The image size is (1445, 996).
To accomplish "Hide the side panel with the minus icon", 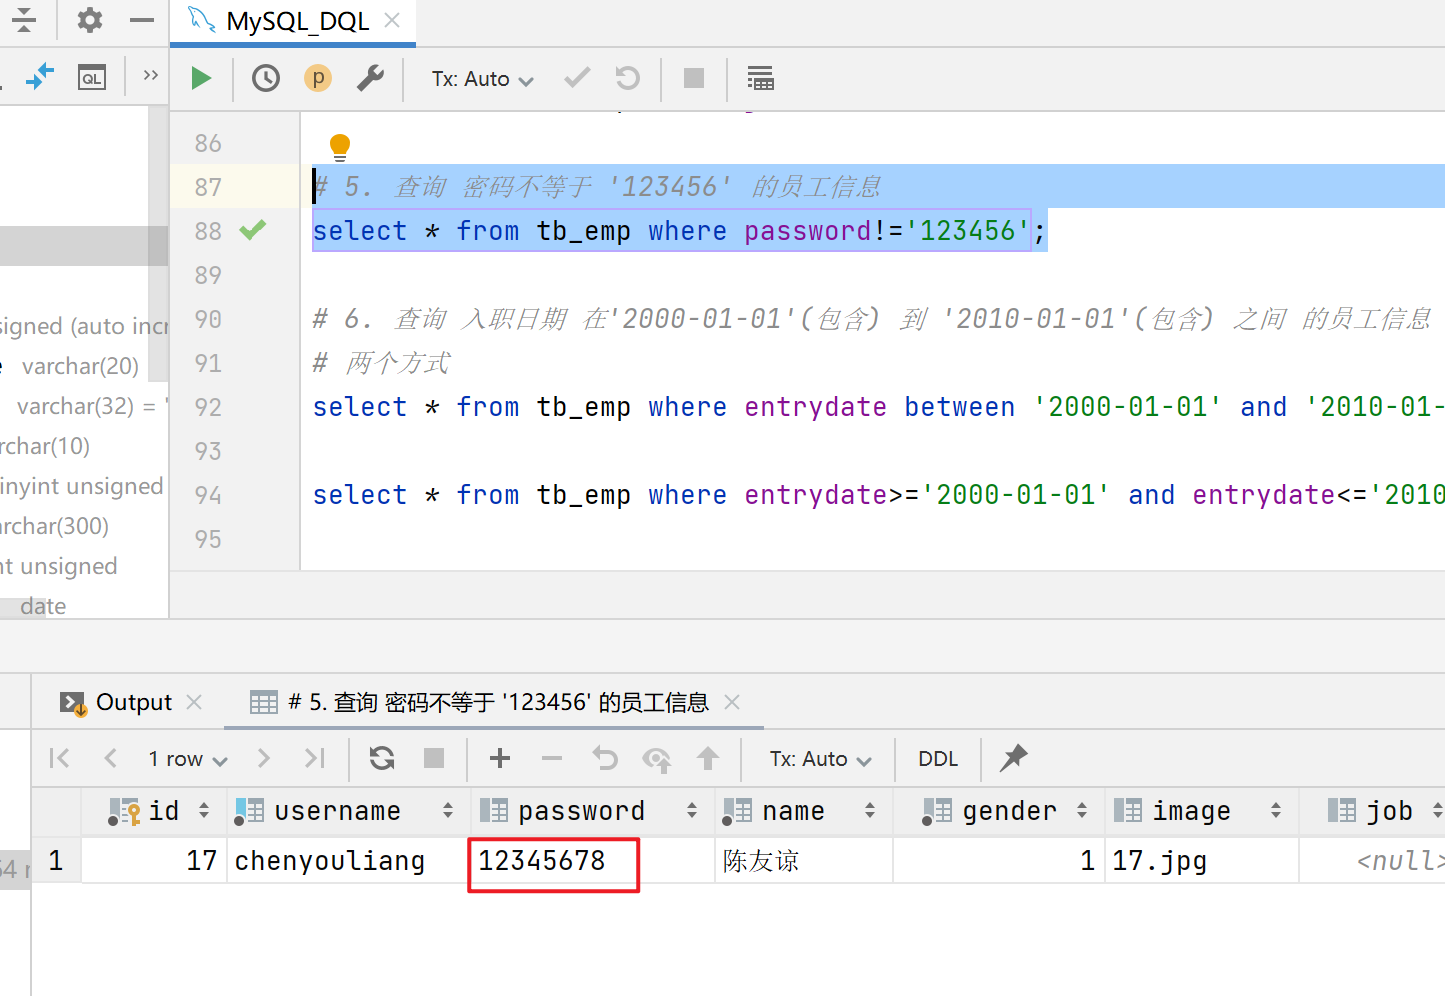I will point(143,20).
